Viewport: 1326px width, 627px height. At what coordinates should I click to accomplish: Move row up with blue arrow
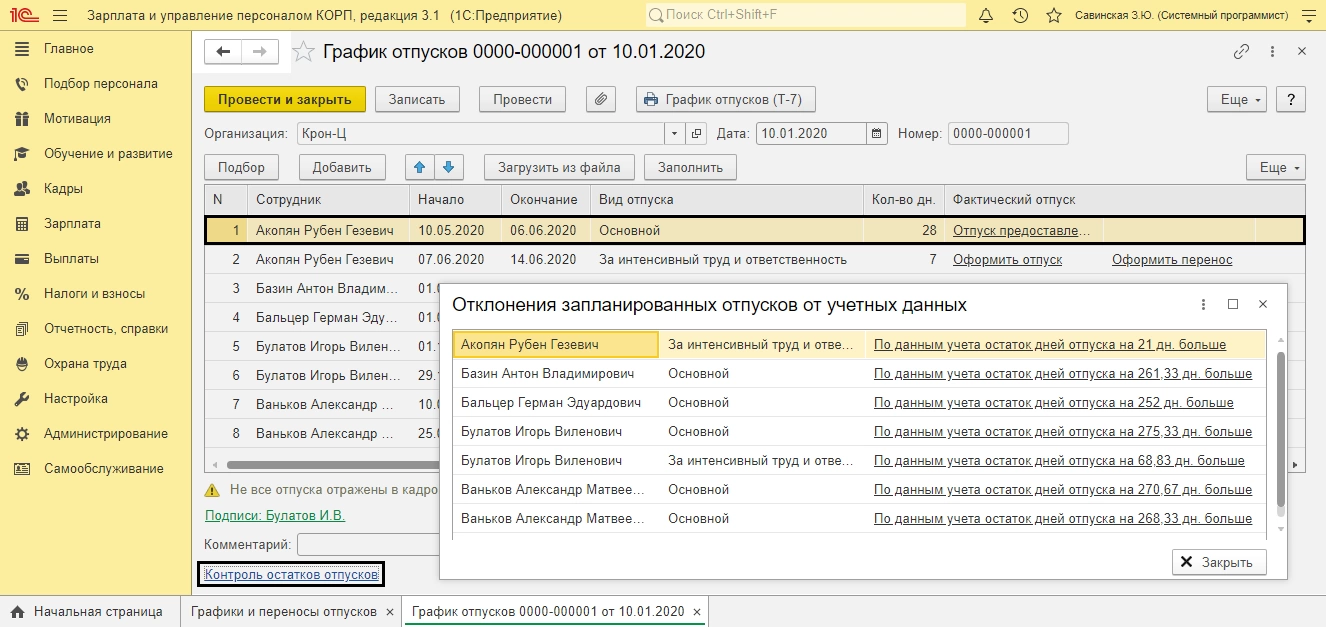pyautogui.click(x=420, y=168)
